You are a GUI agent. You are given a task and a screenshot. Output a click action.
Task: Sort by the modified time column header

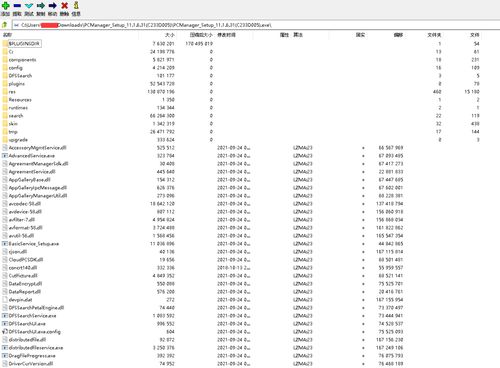click(226, 35)
